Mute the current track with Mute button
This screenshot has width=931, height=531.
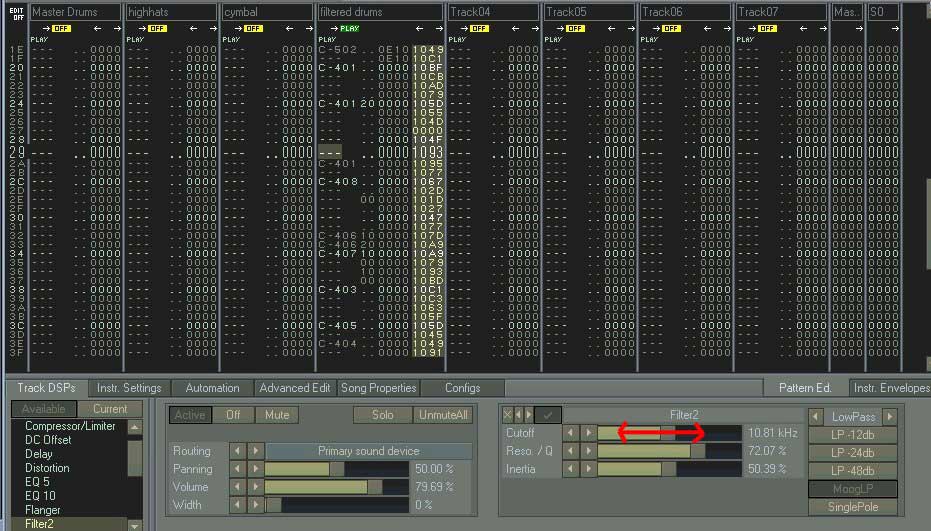(277, 415)
